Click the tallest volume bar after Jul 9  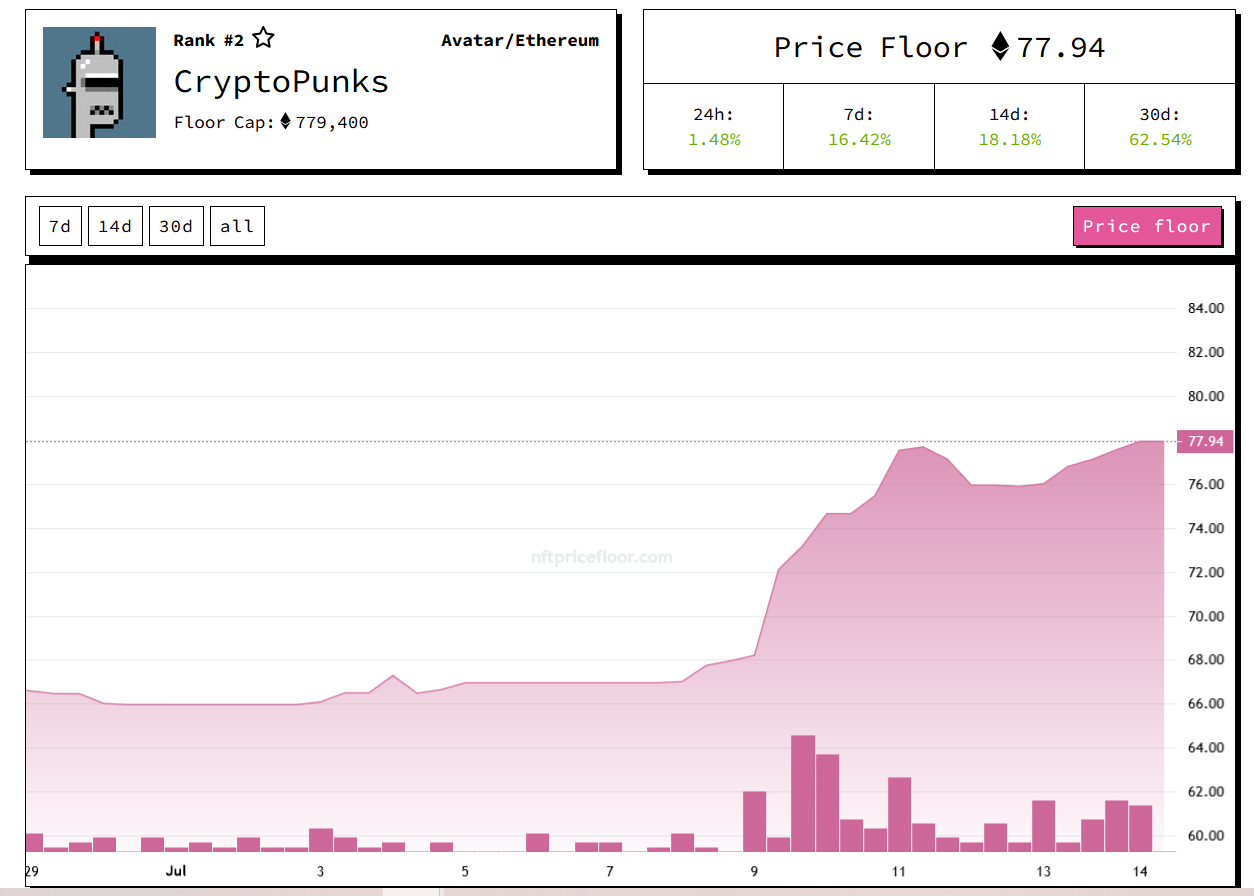point(803,793)
